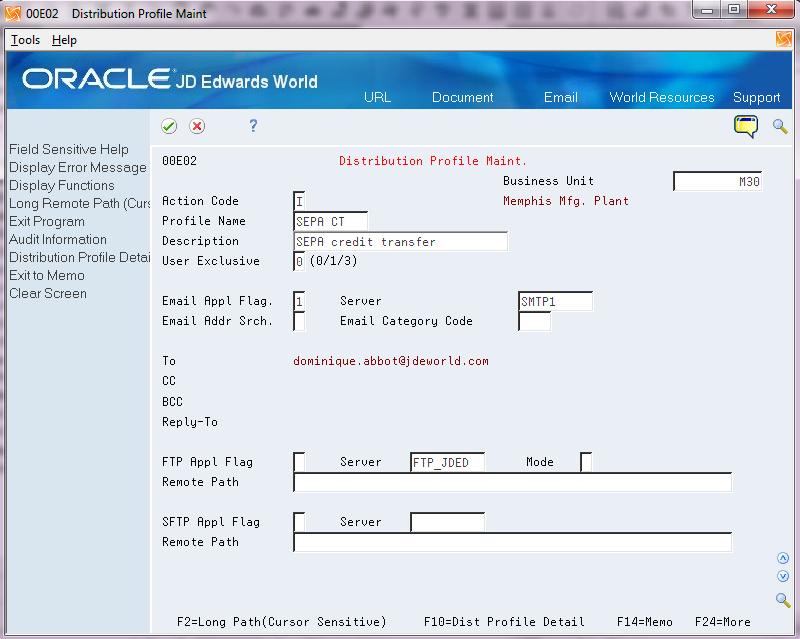Image resolution: width=800 pixels, height=639 pixels.
Task: Click the red X cancel icon
Action: click(x=197, y=126)
